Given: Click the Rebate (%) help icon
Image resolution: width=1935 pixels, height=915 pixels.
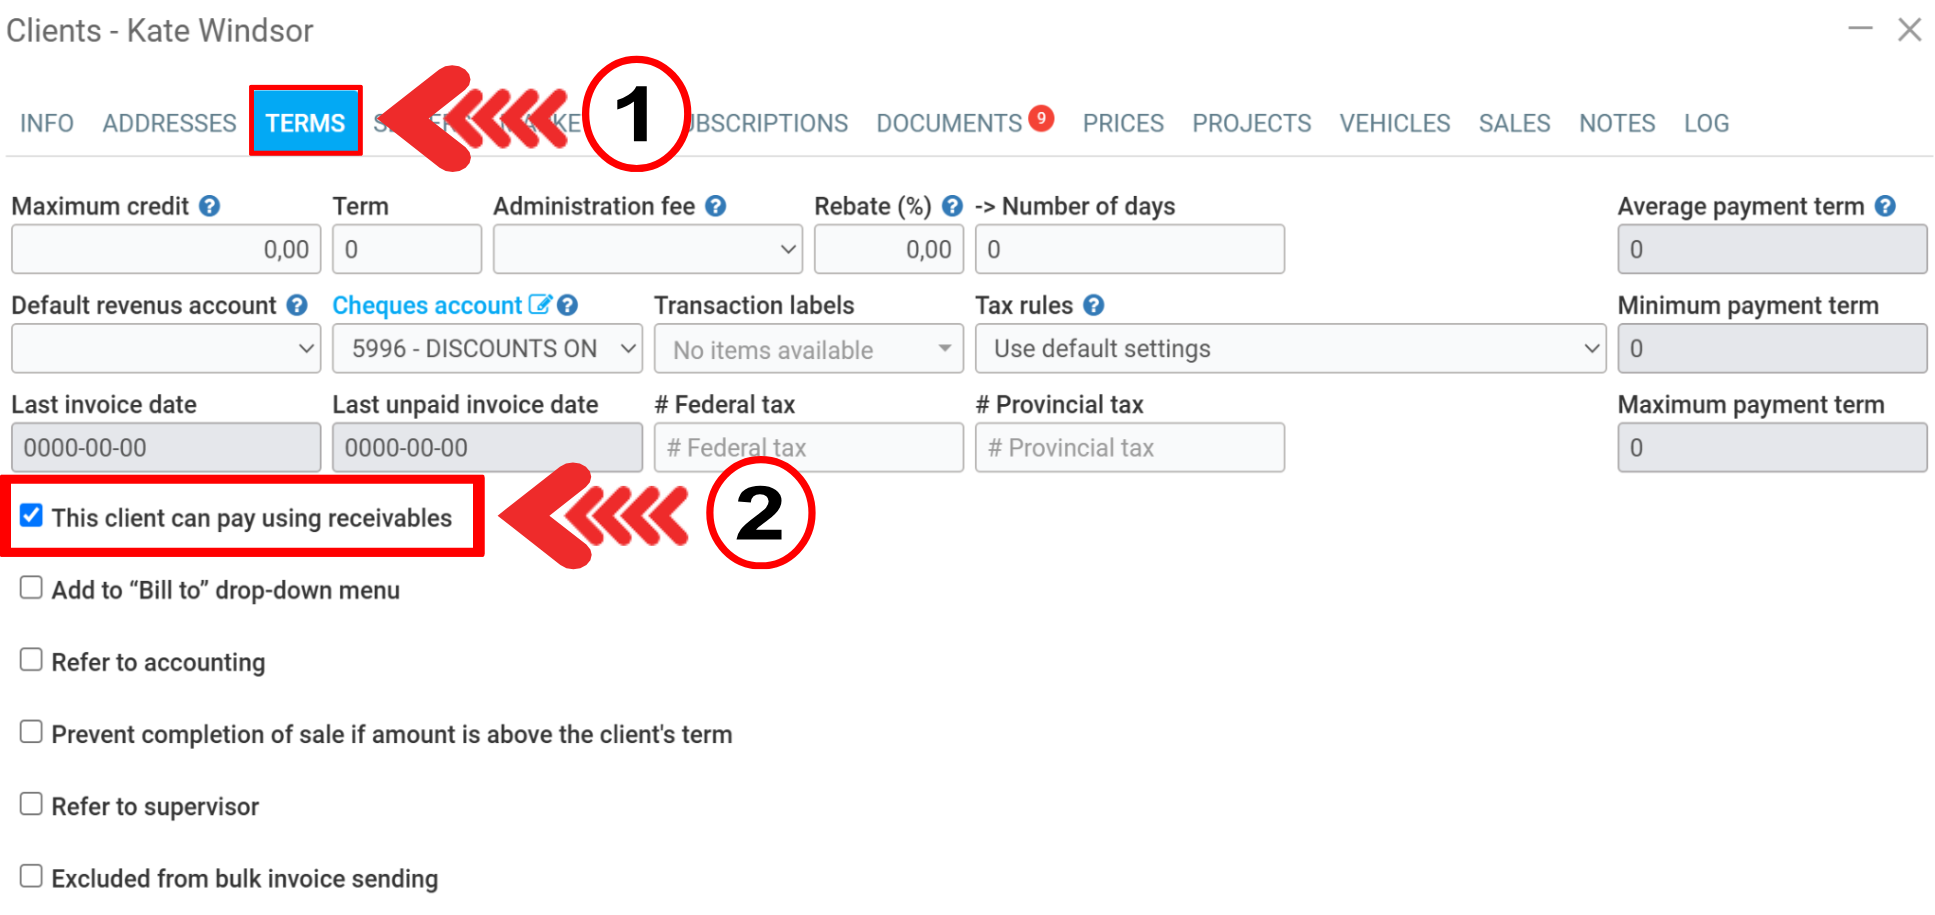Looking at the screenshot, I should (952, 206).
